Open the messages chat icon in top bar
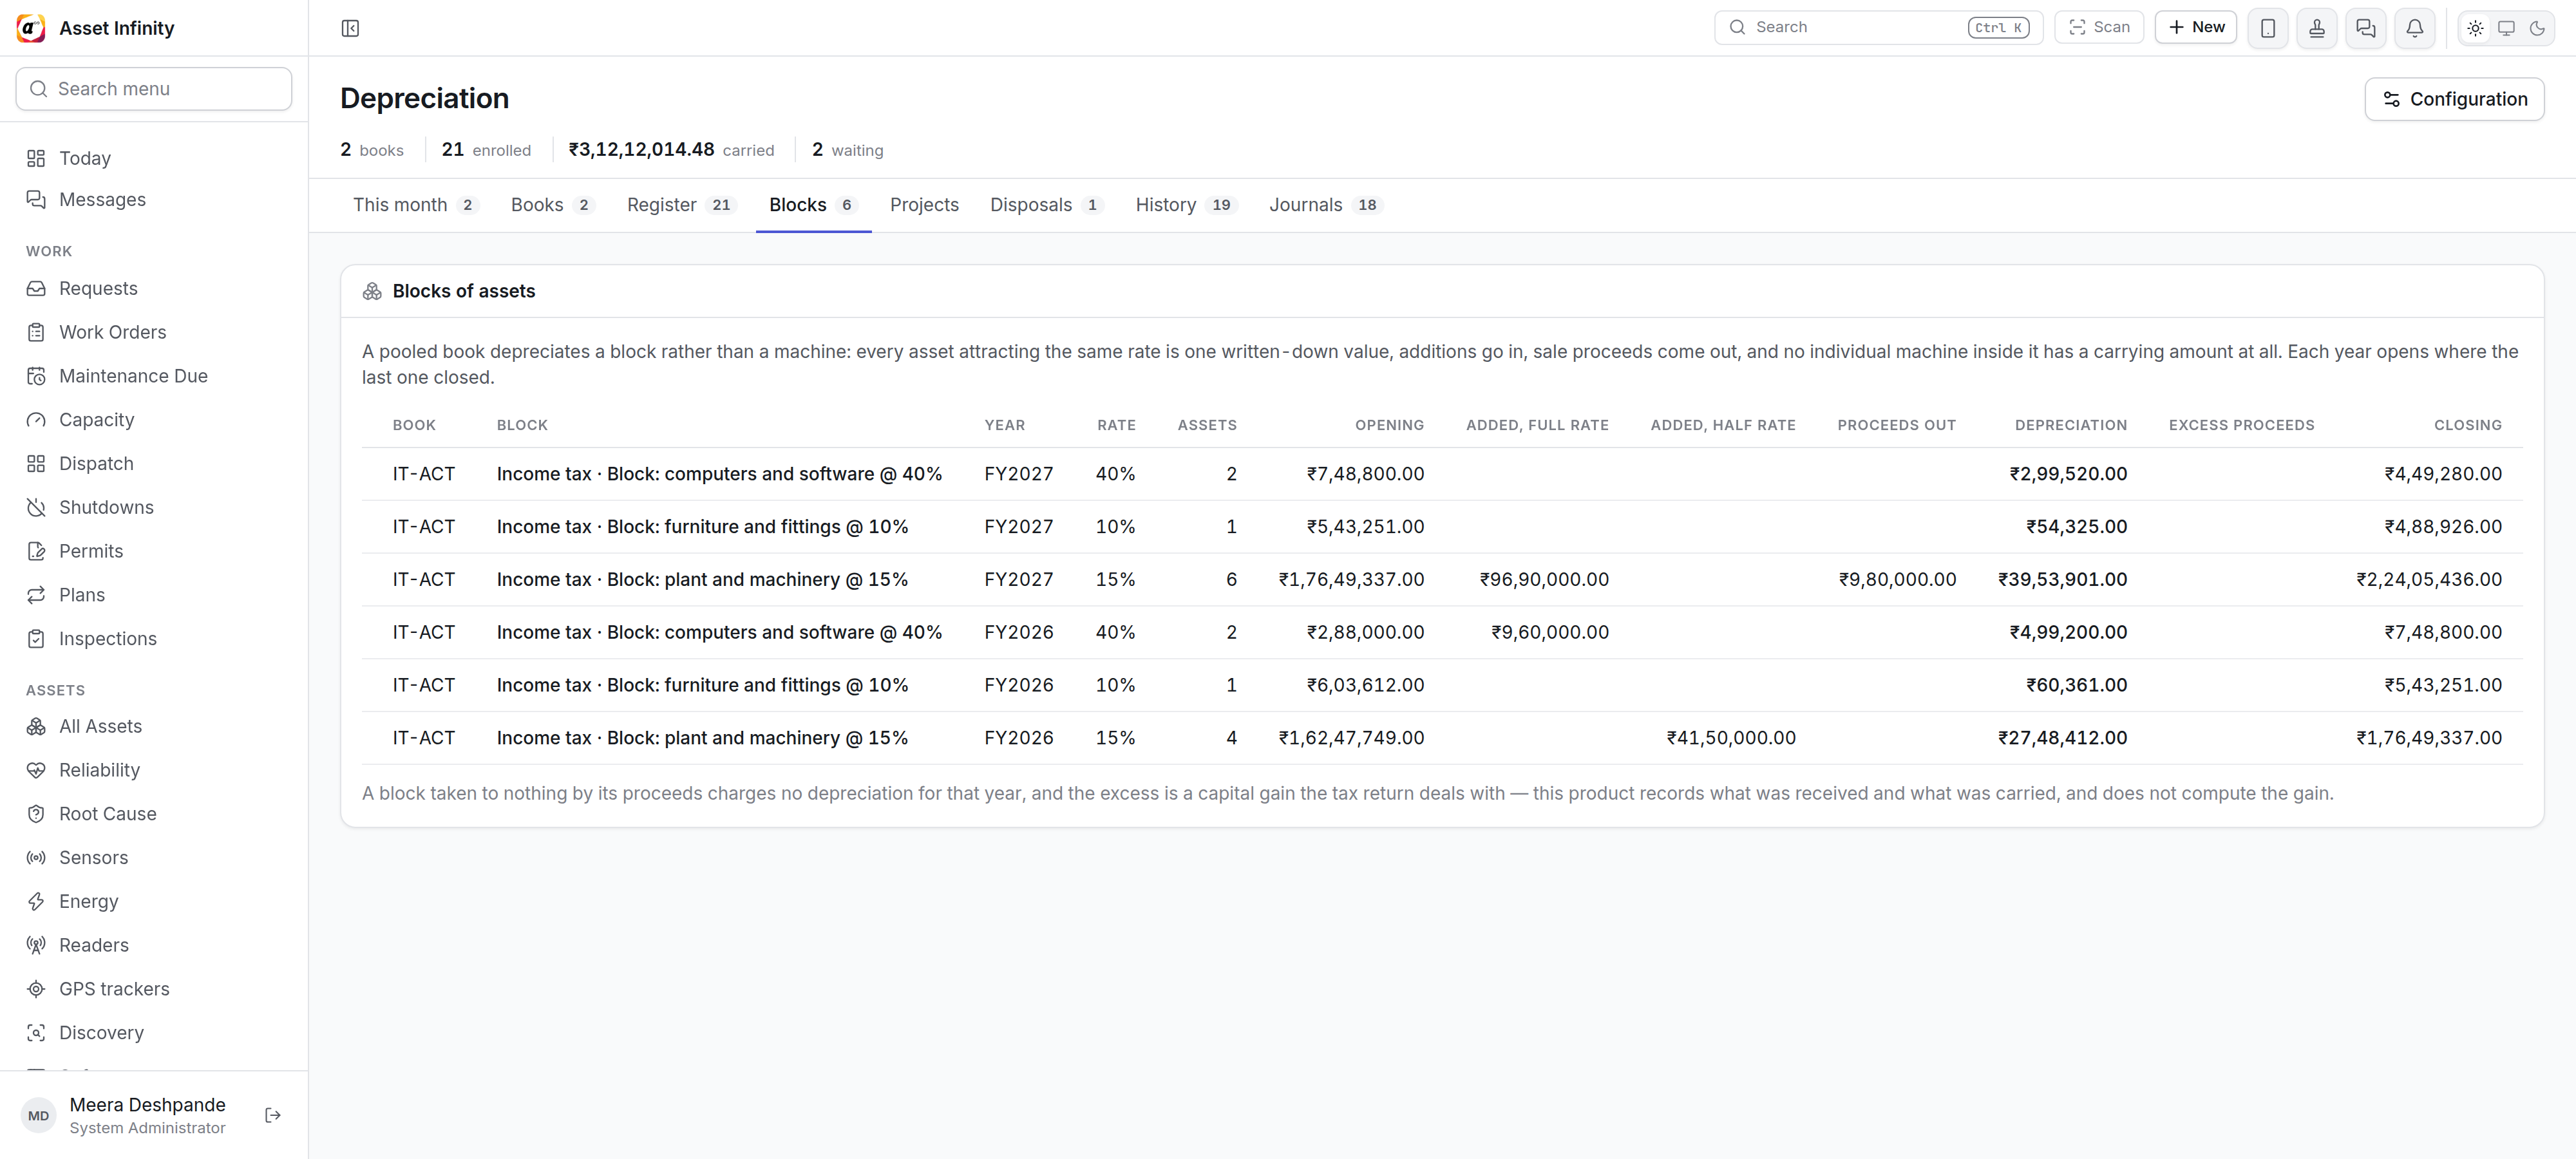The width and height of the screenshot is (2576, 1159). coord(2366,28)
